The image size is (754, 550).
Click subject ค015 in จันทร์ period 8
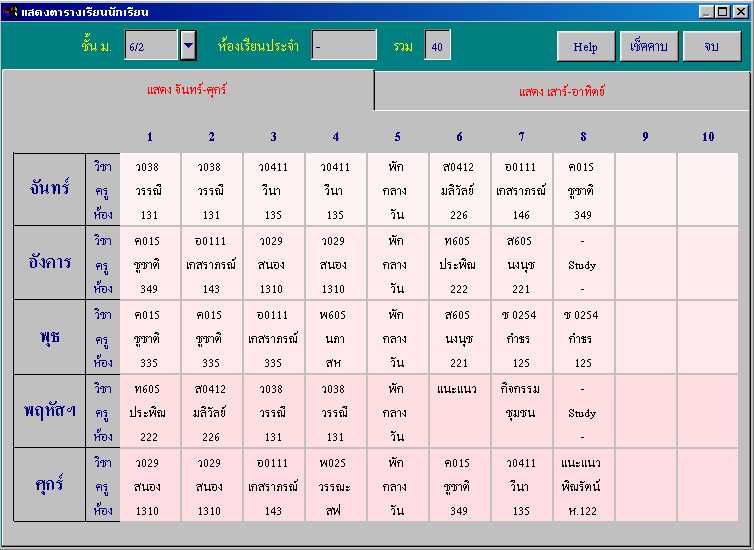(x=581, y=167)
